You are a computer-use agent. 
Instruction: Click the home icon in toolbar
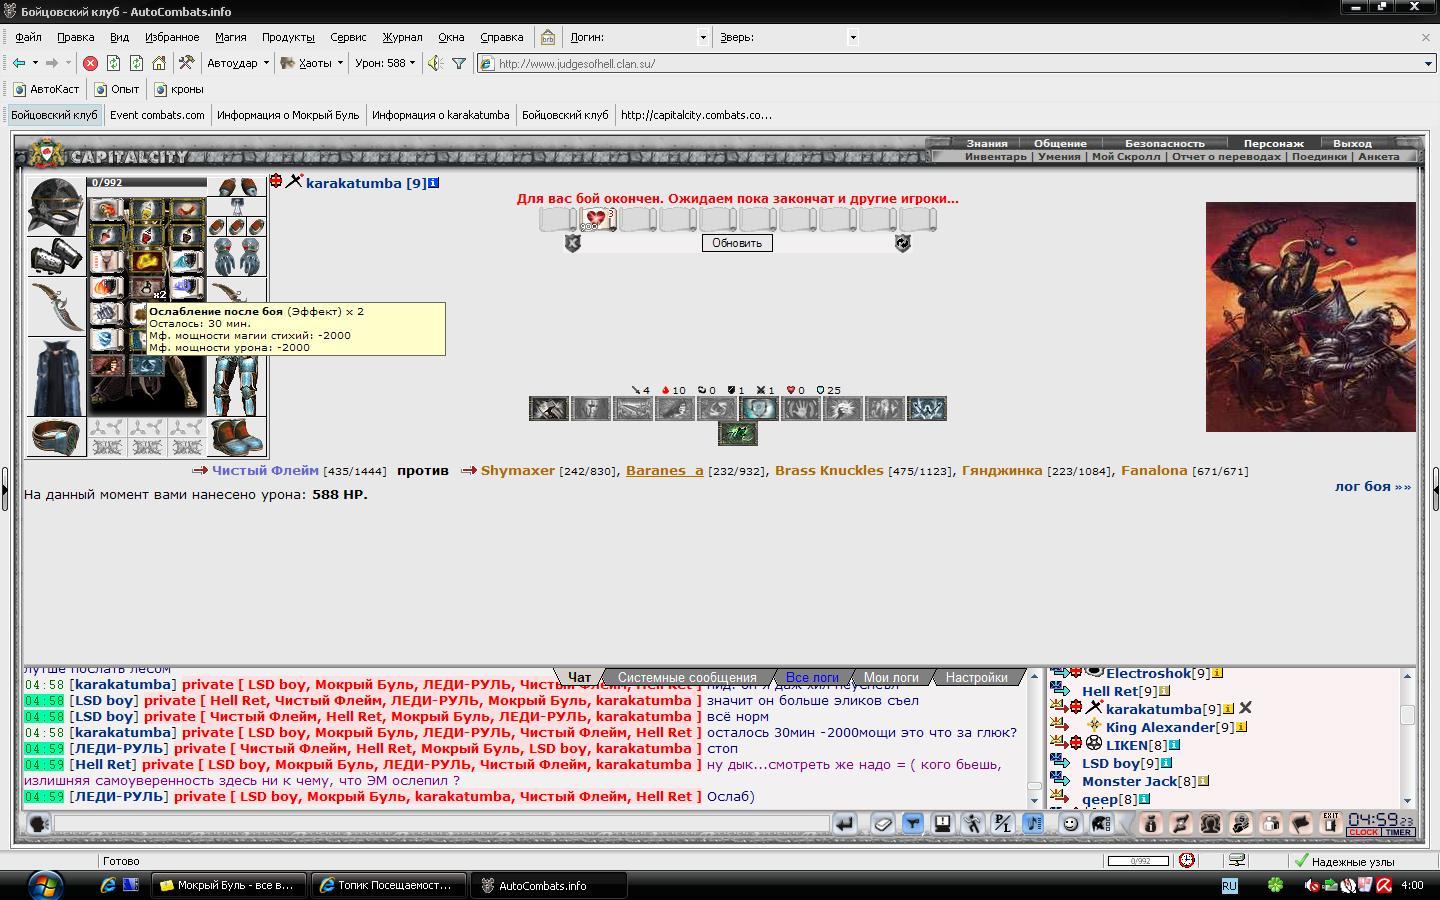coord(159,63)
